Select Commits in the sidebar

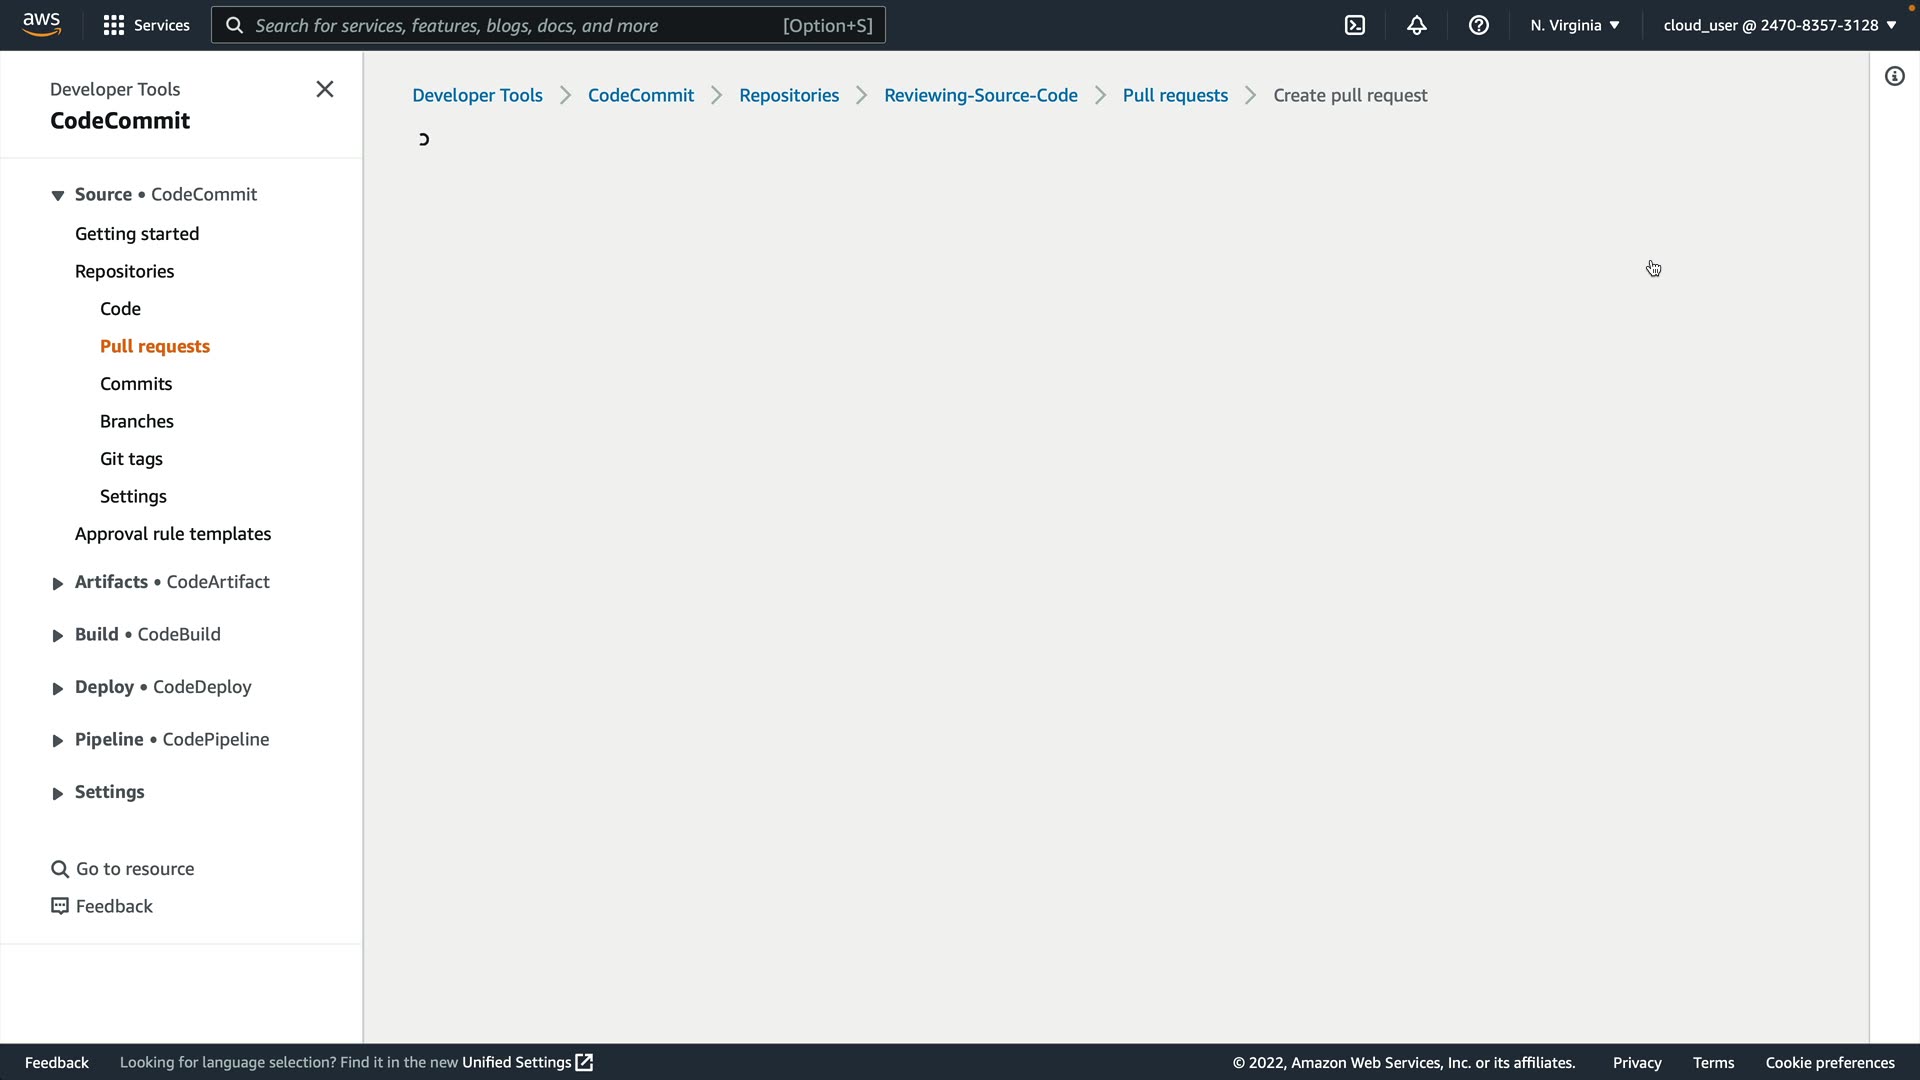pyautogui.click(x=136, y=384)
